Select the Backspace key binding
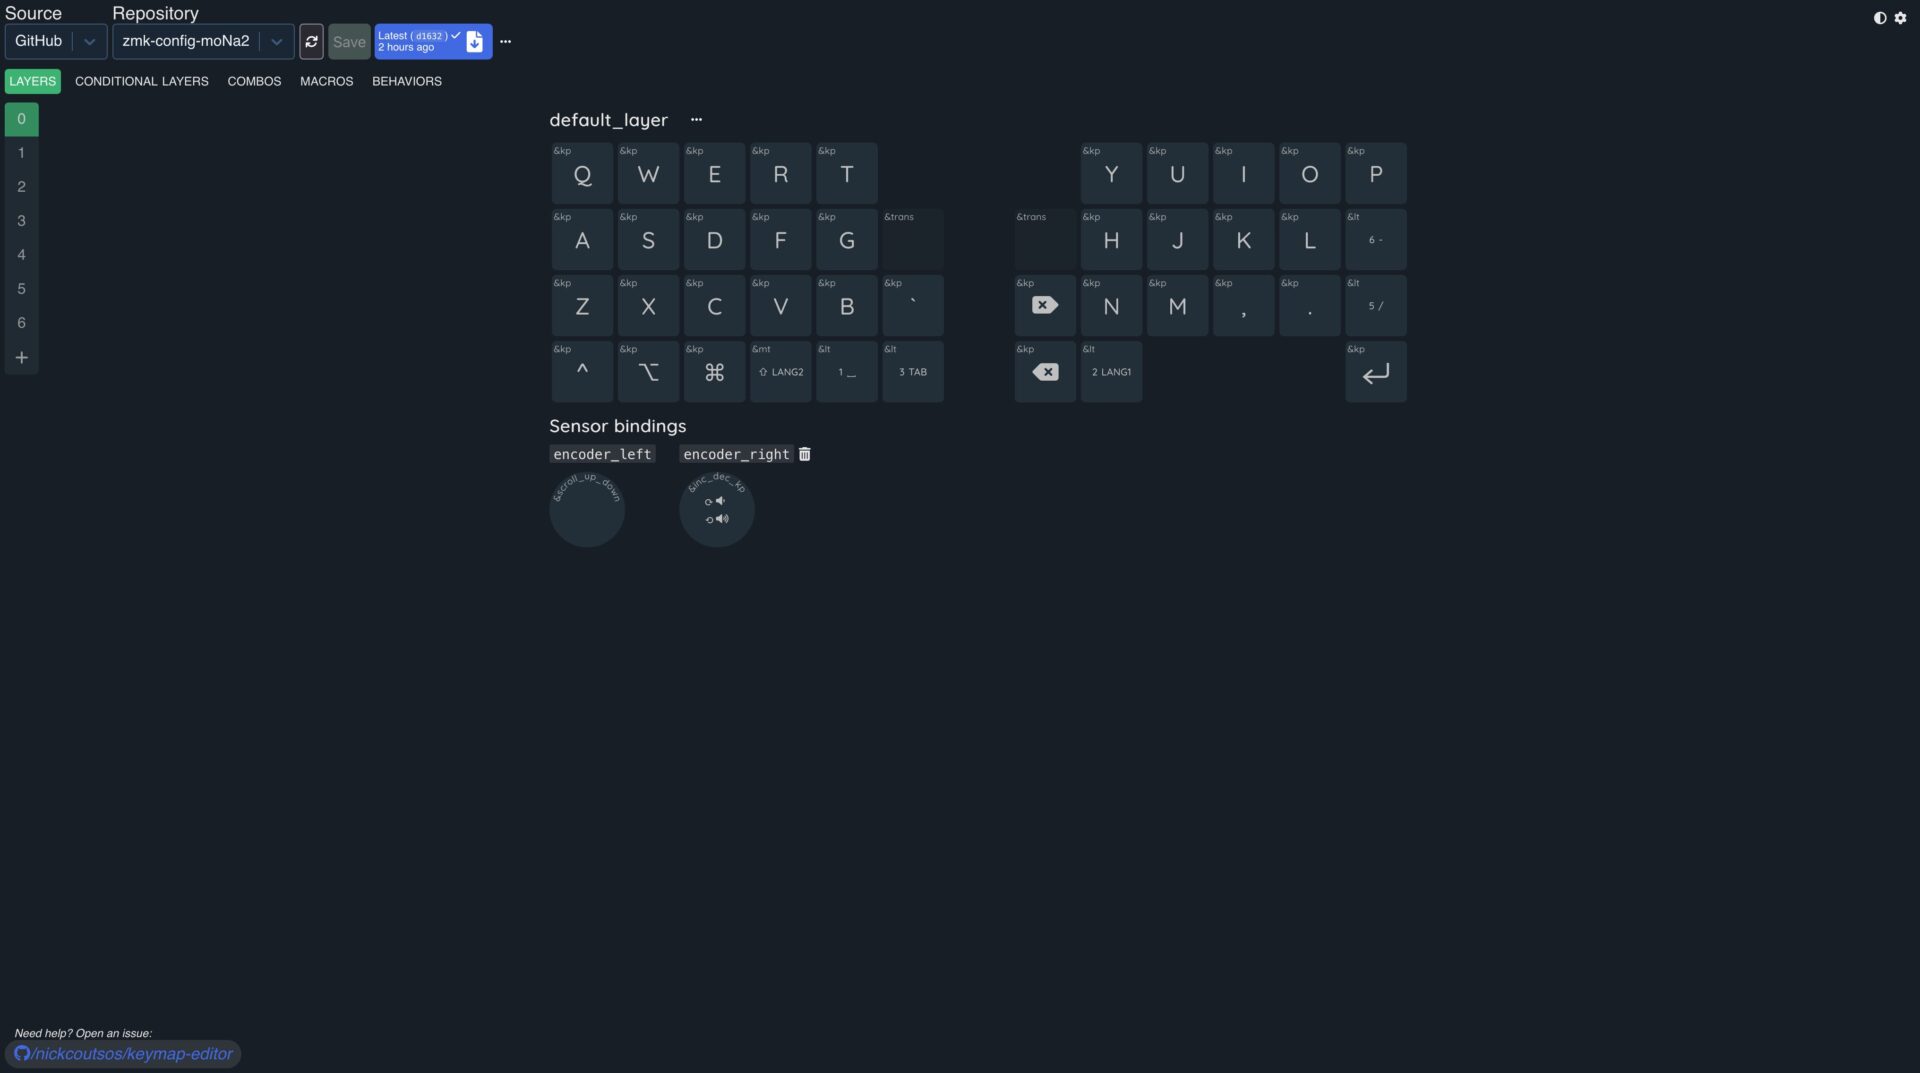1920x1073 pixels. [x=1044, y=371]
